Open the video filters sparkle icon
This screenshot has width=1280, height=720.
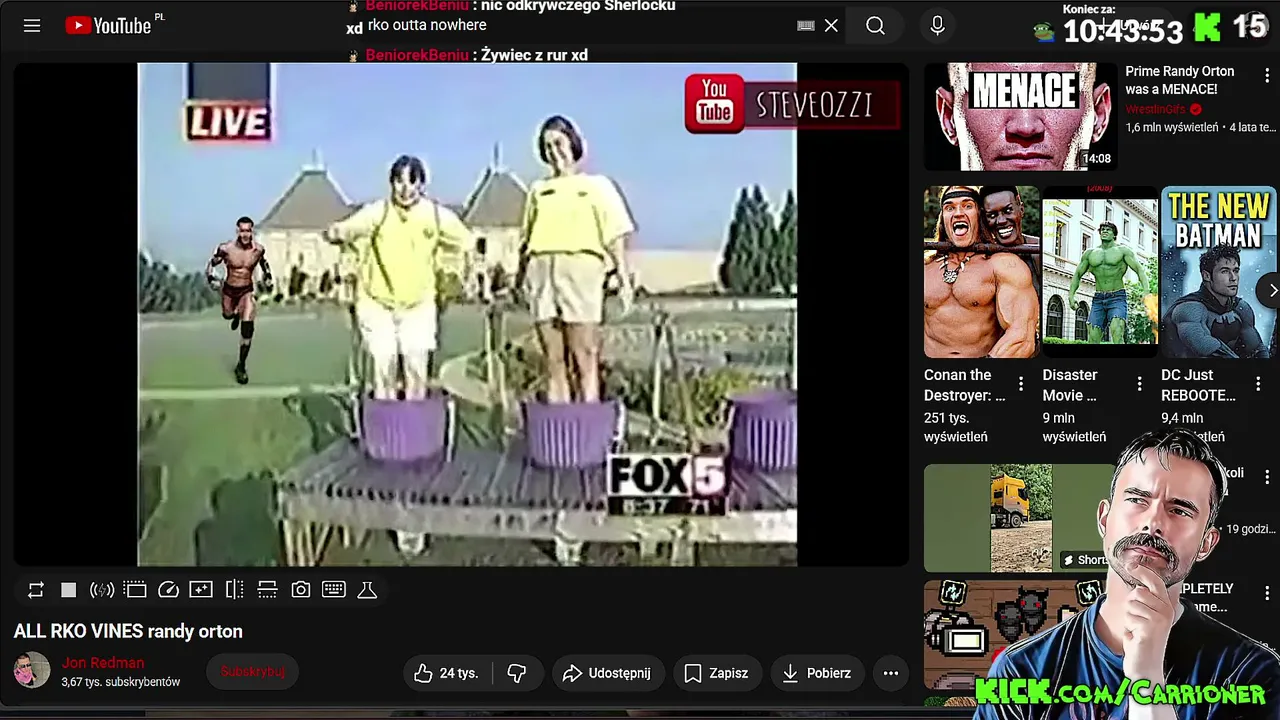coord(201,590)
